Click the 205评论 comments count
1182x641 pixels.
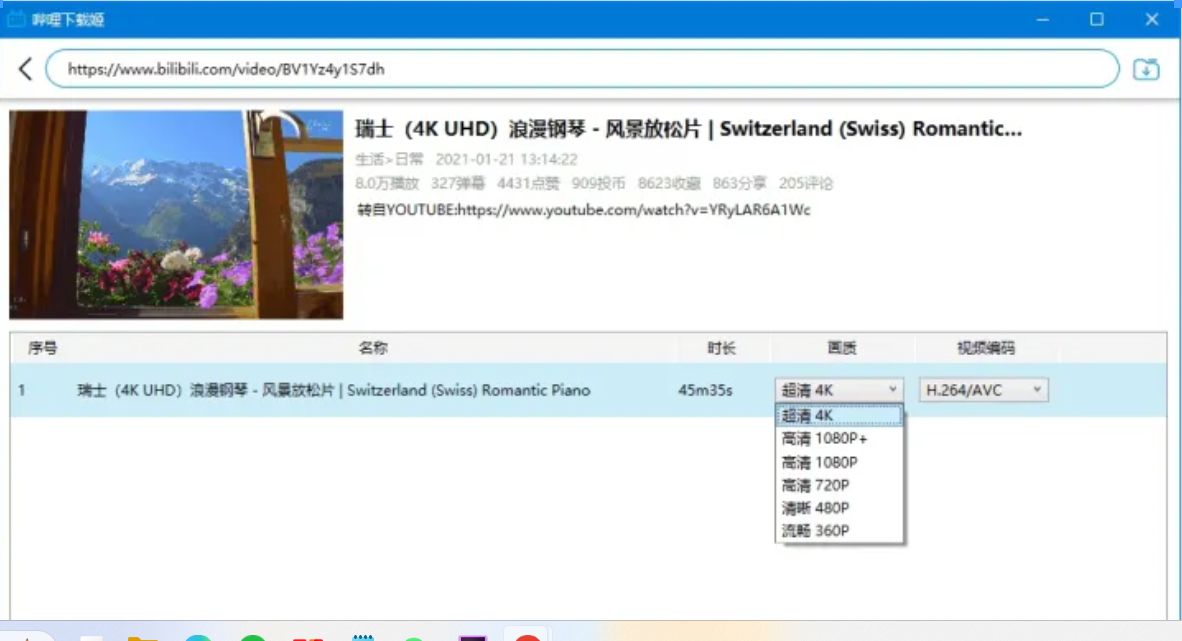click(x=806, y=183)
